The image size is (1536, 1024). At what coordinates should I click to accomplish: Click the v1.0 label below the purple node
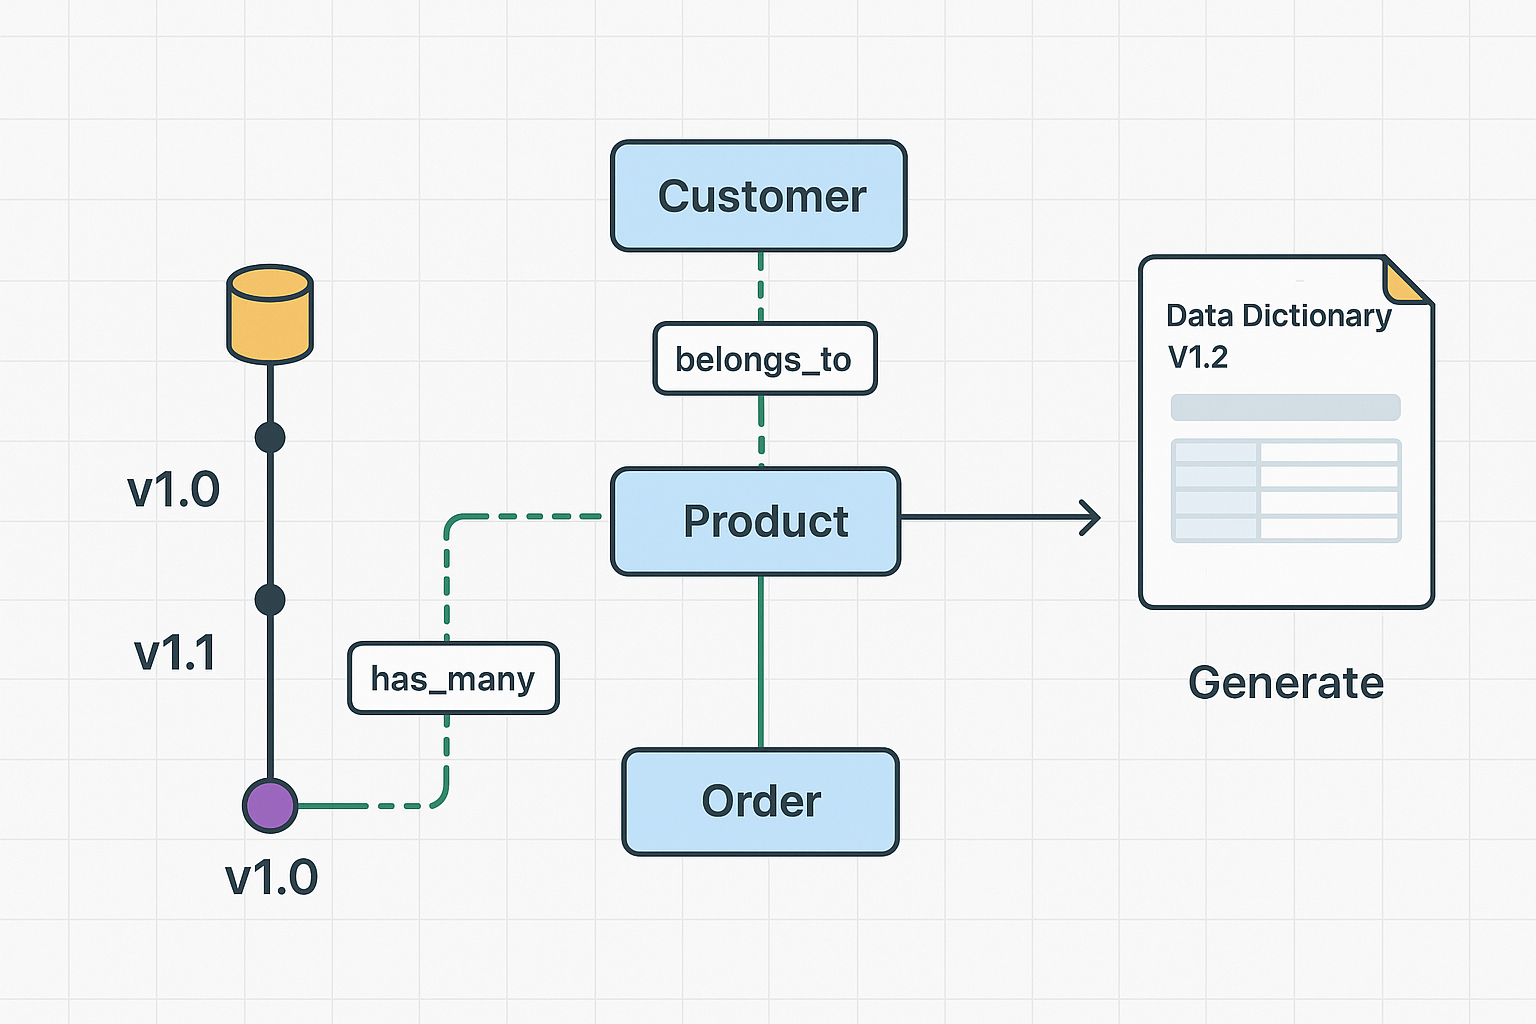272,877
